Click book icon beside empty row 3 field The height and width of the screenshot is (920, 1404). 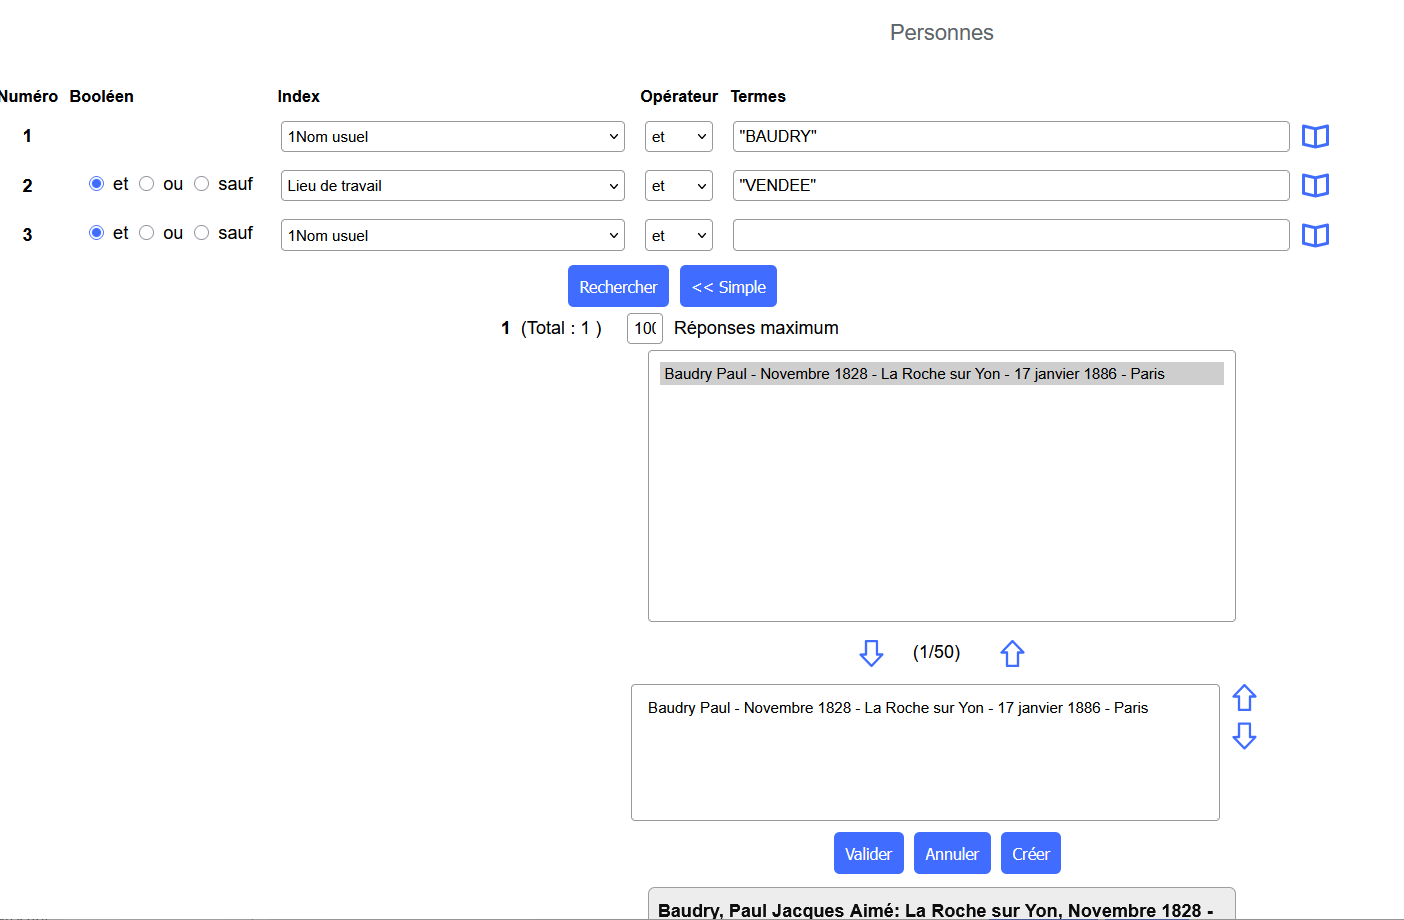pyautogui.click(x=1315, y=235)
